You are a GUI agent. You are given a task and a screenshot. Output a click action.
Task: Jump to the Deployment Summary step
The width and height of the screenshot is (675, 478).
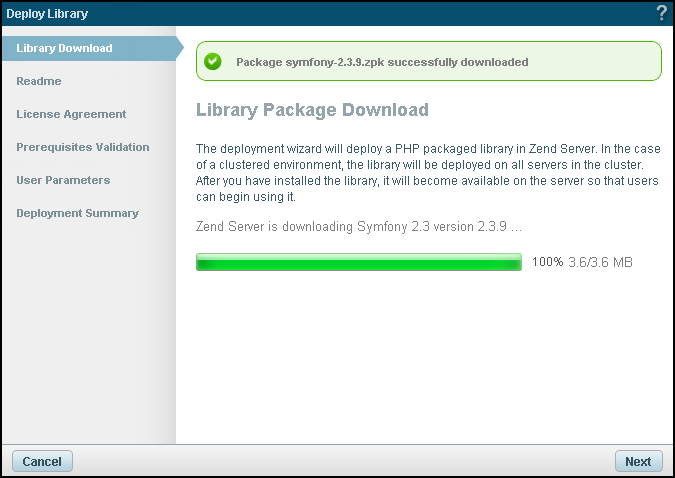(77, 213)
